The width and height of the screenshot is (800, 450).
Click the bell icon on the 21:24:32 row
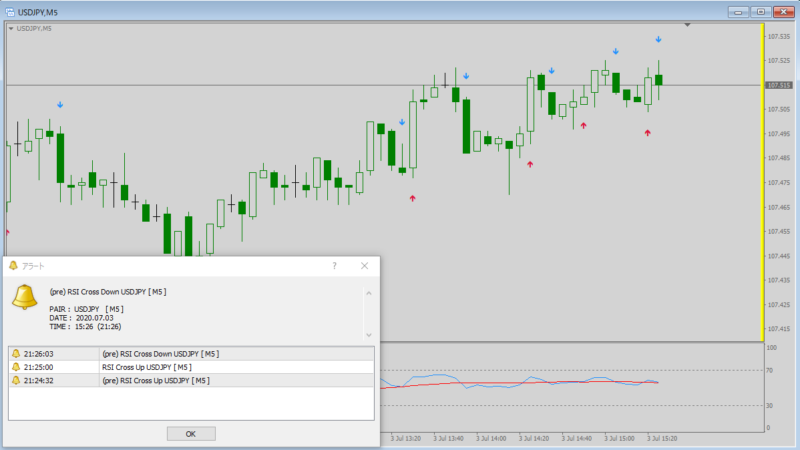click(x=16, y=380)
